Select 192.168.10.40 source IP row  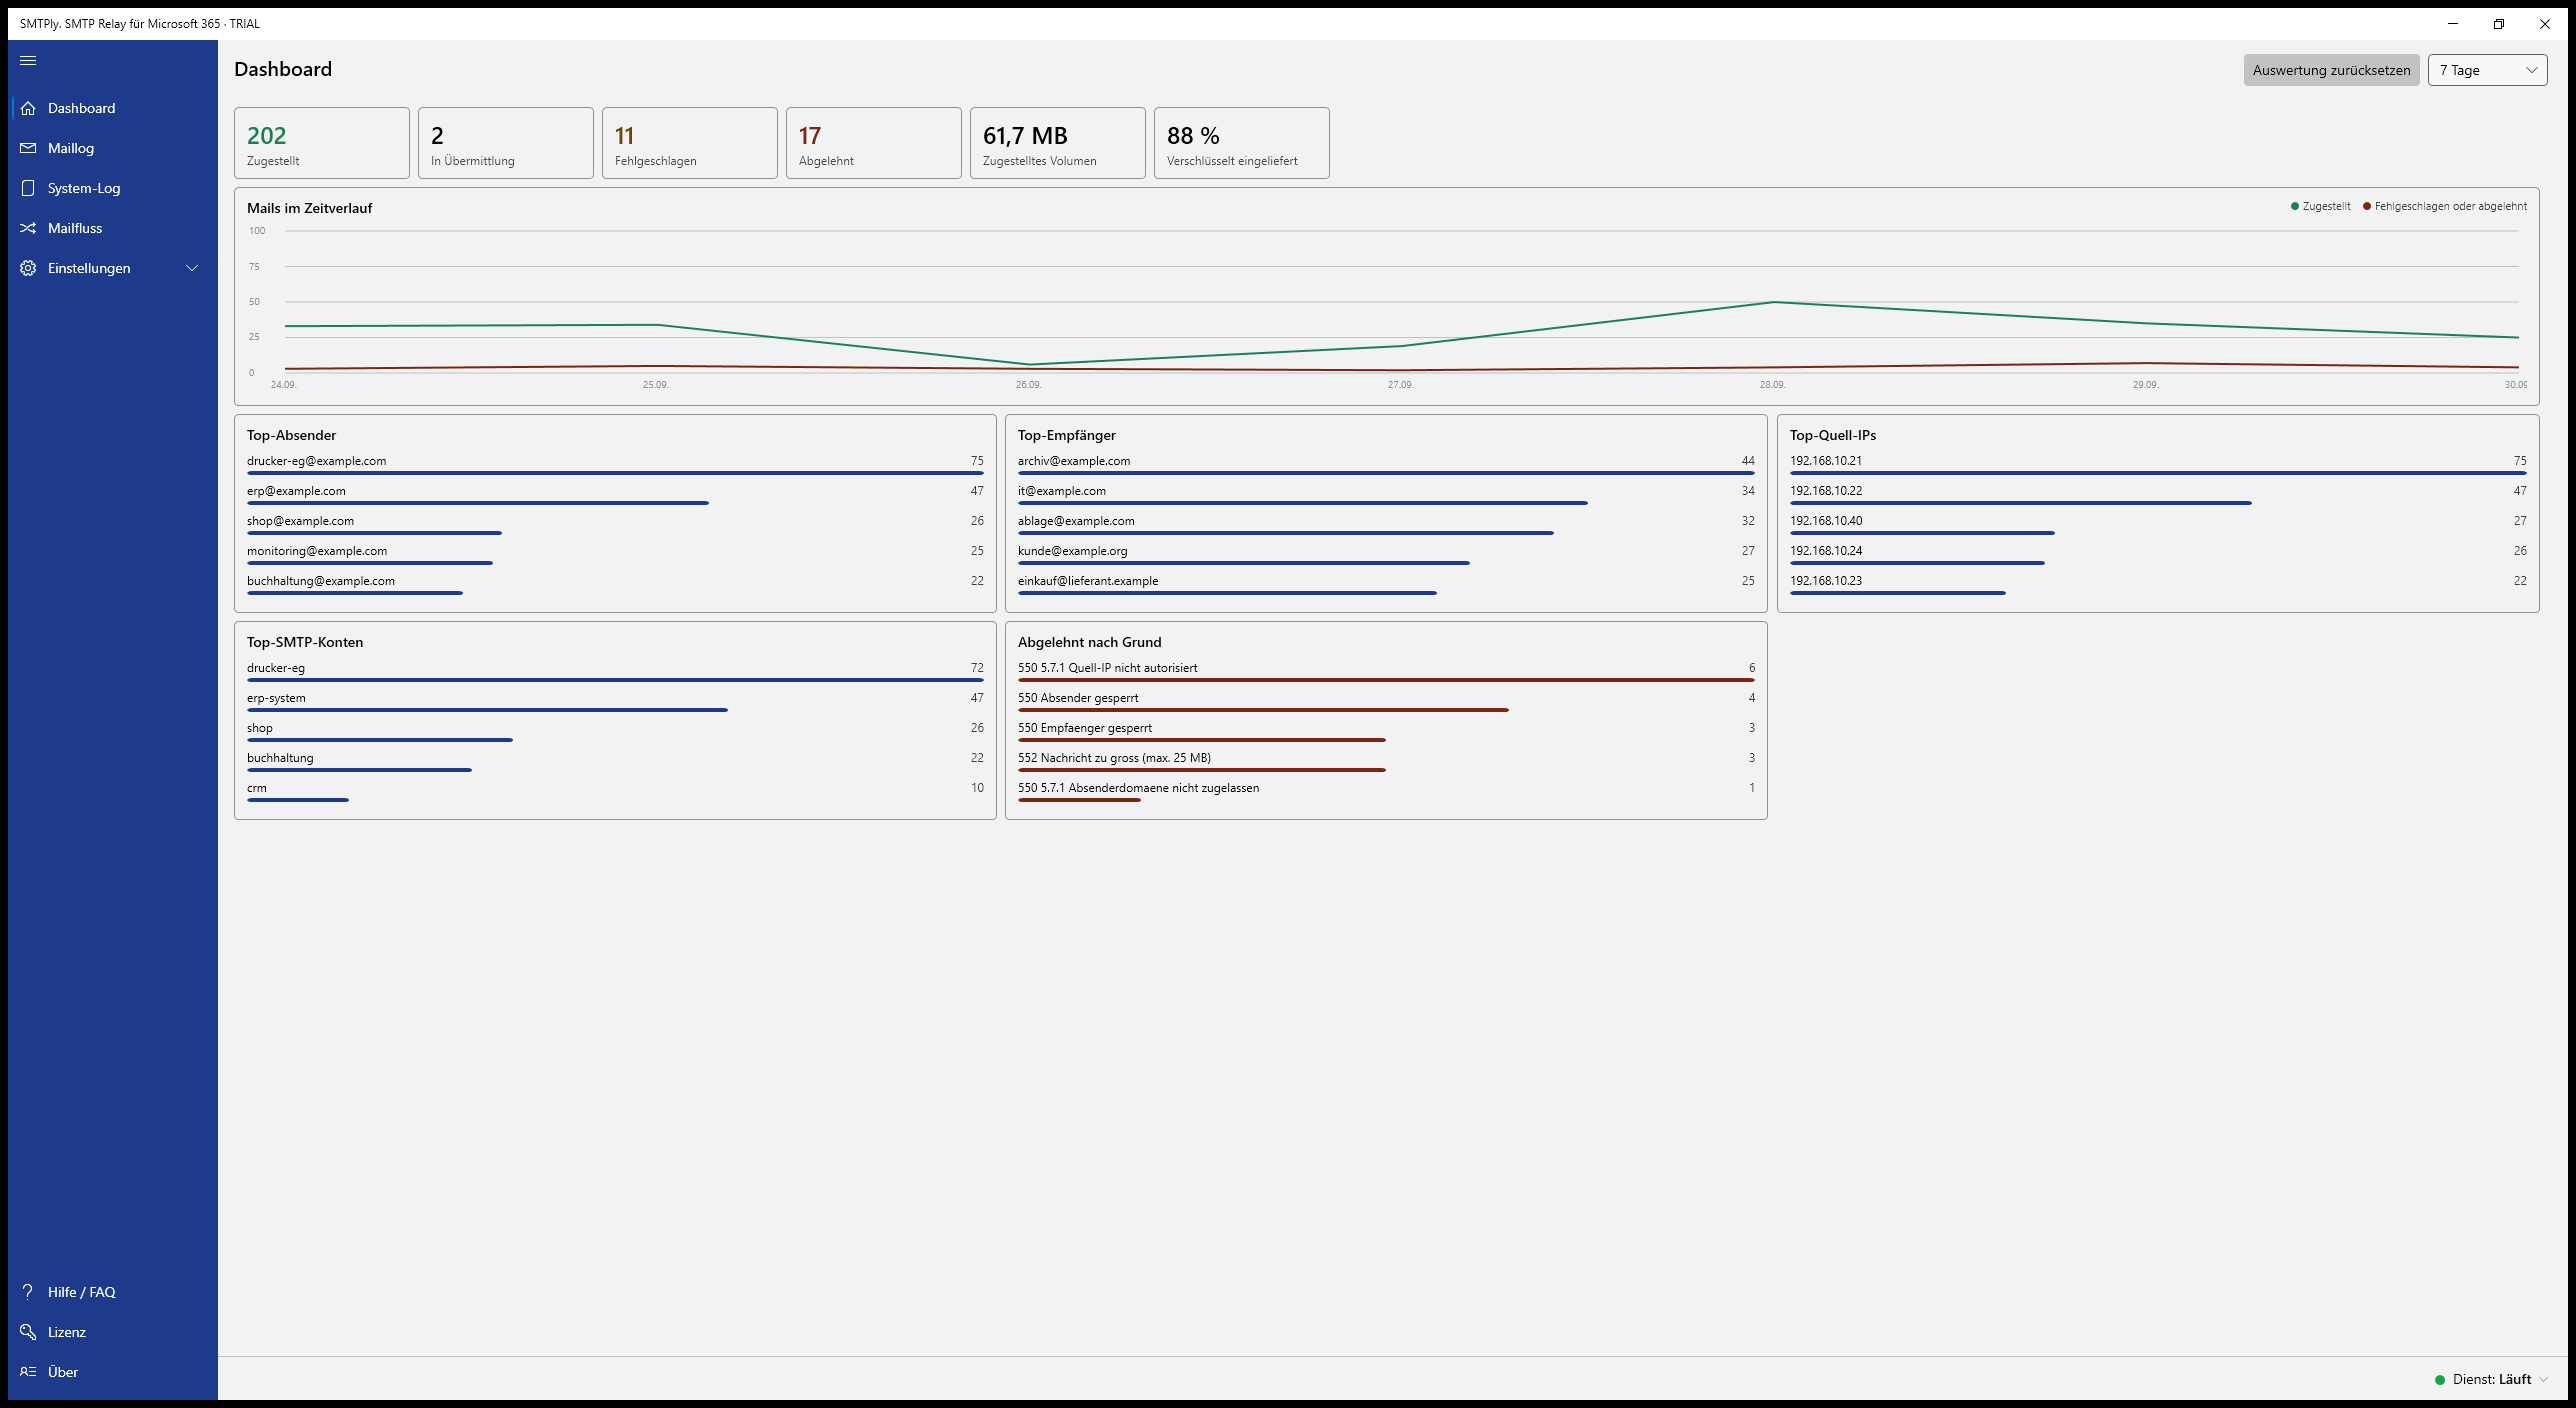click(x=2158, y=524)
